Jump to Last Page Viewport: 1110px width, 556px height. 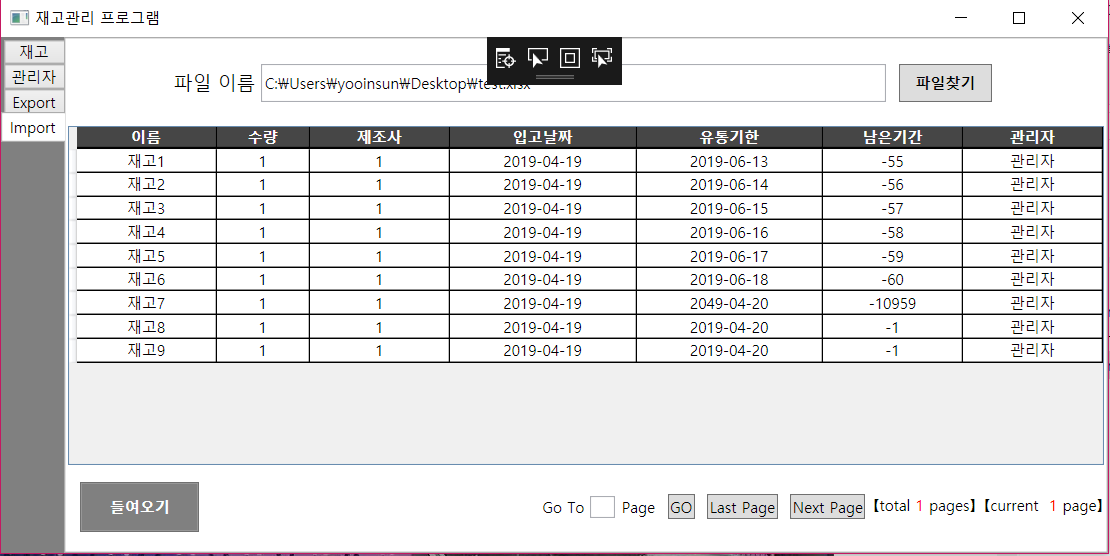click(742, 507)
